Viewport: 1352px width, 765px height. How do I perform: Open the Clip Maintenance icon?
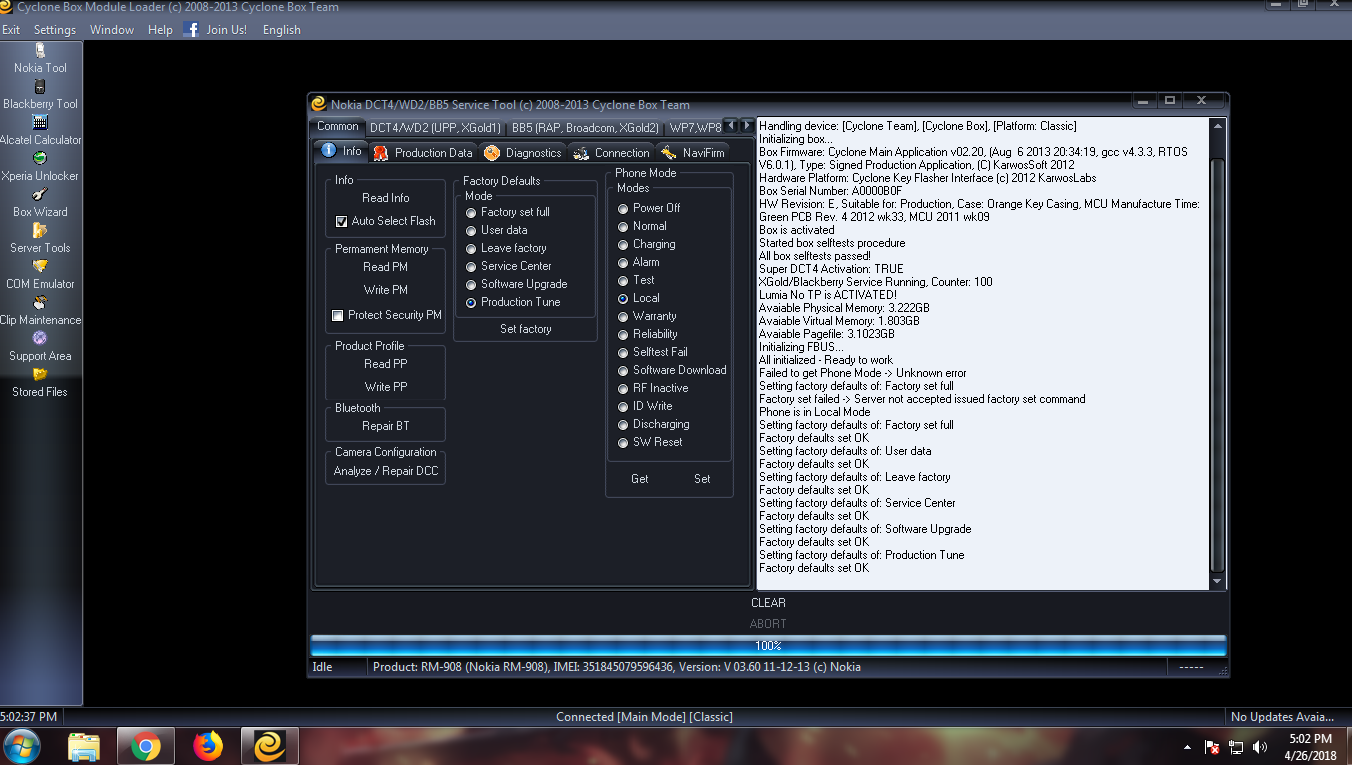[x=40, y=303]
